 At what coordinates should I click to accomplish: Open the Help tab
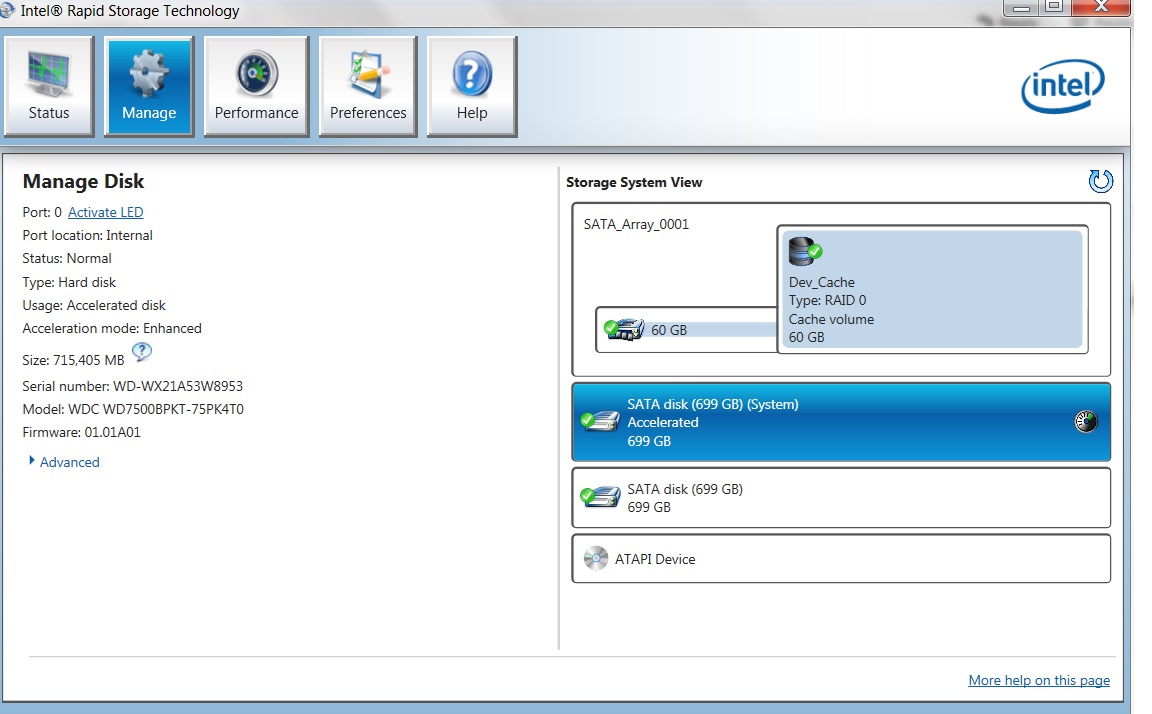(x=472, y=87)
